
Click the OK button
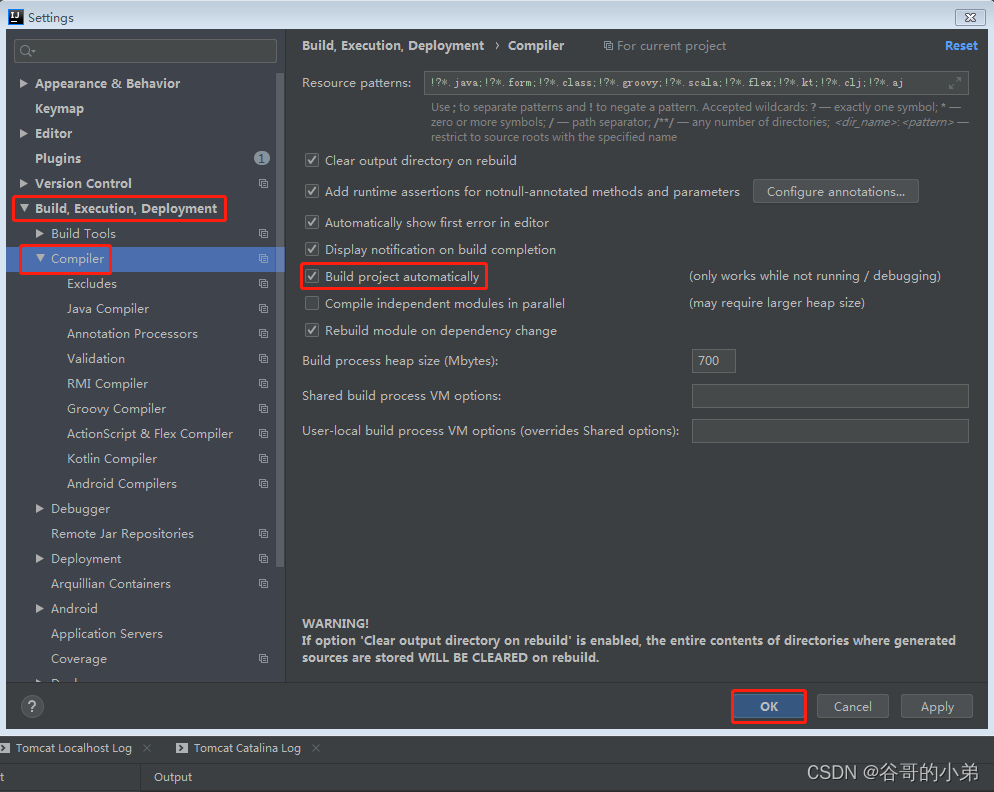[x=769, y=706]
